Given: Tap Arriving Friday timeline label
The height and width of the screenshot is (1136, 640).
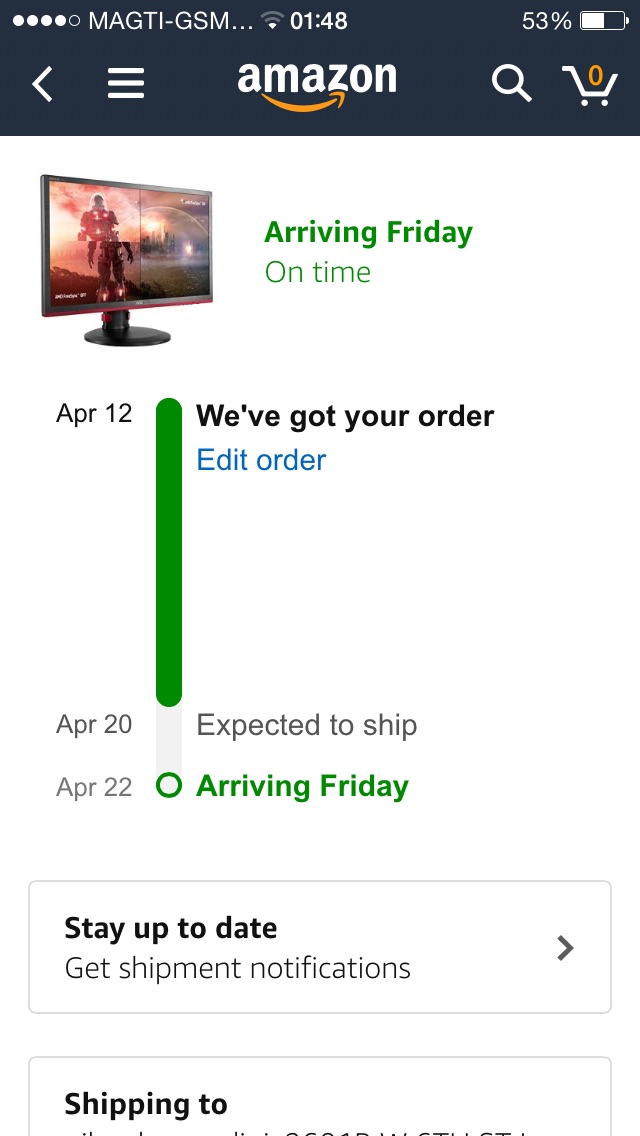Looking at the screenshot, I should click(302, 786).
